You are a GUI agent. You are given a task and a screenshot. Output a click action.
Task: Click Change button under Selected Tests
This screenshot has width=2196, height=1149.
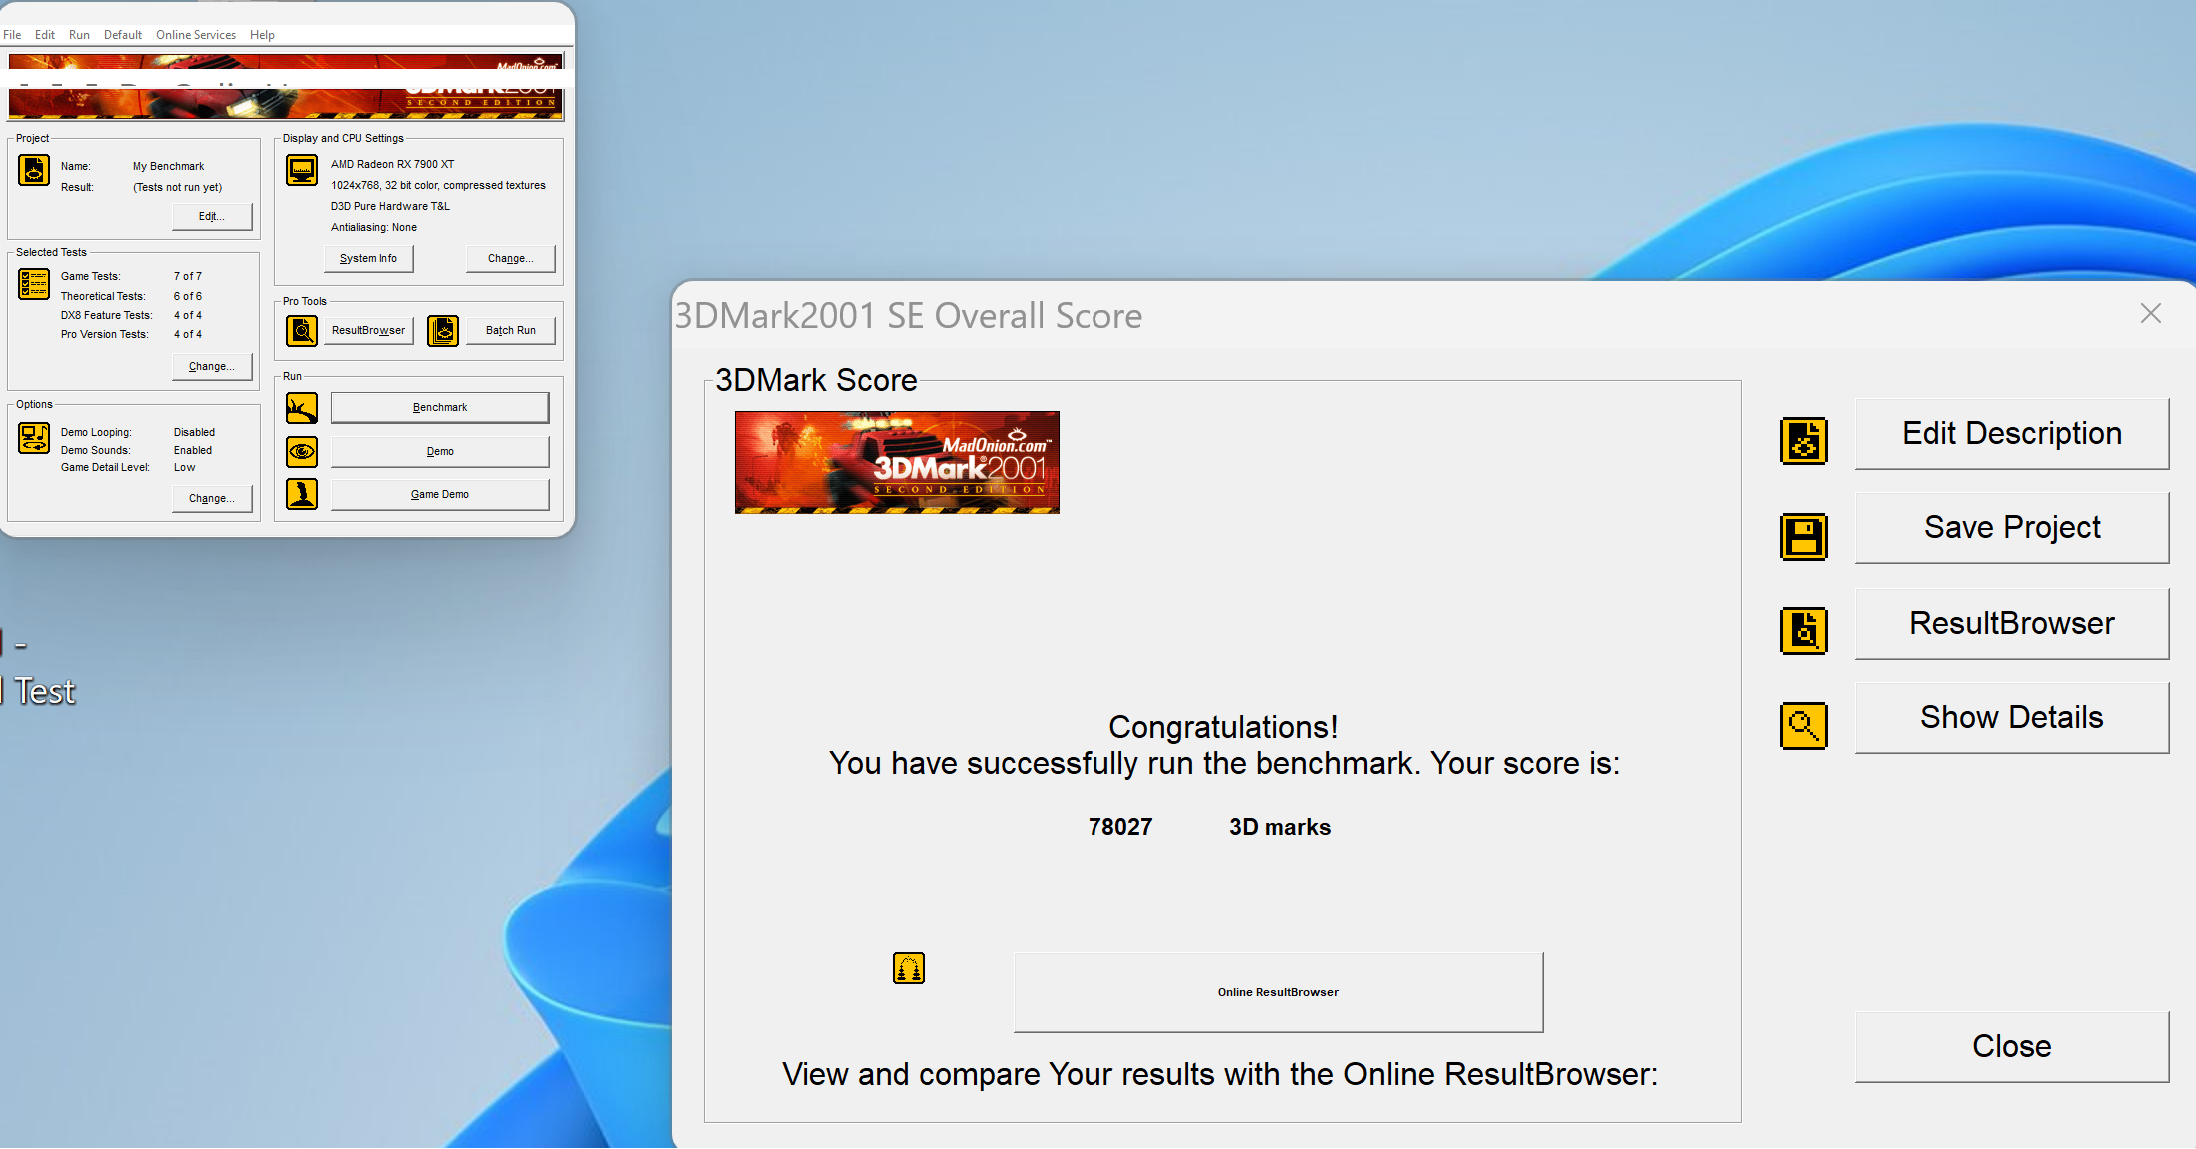tap(212, 366)
